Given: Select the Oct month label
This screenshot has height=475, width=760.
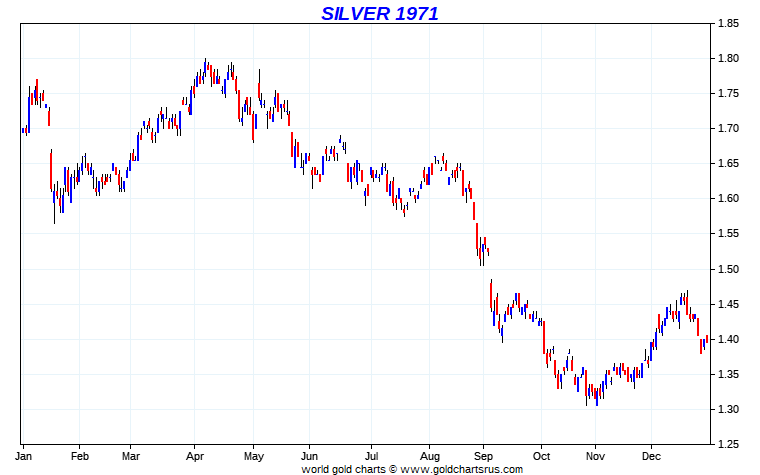Looking at the screenshot, I should [x=541, y=456].
